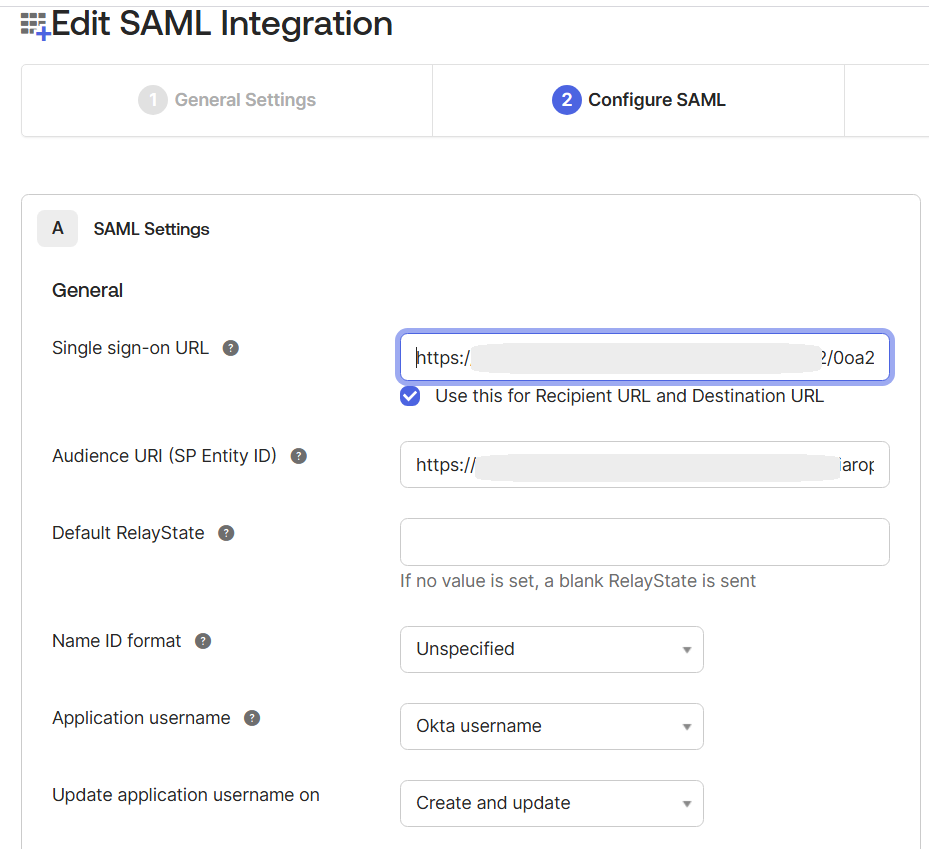929x849 pixels.
Task: Click the 'Edit SAML Integration' heading
Action: tap(222, 24)
